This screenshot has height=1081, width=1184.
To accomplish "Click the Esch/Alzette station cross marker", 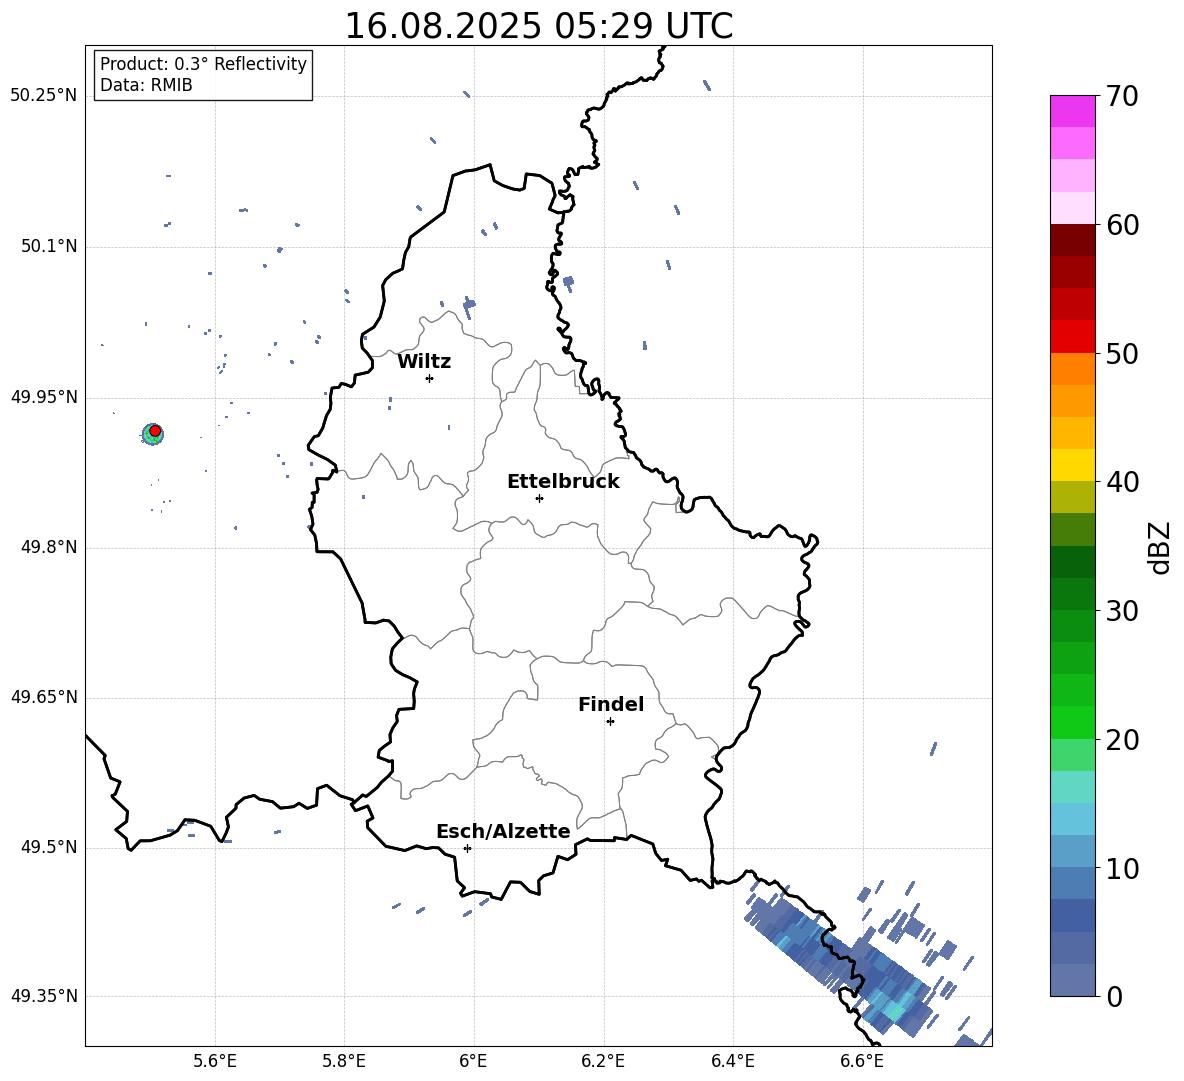I will [x=467, y=848].
